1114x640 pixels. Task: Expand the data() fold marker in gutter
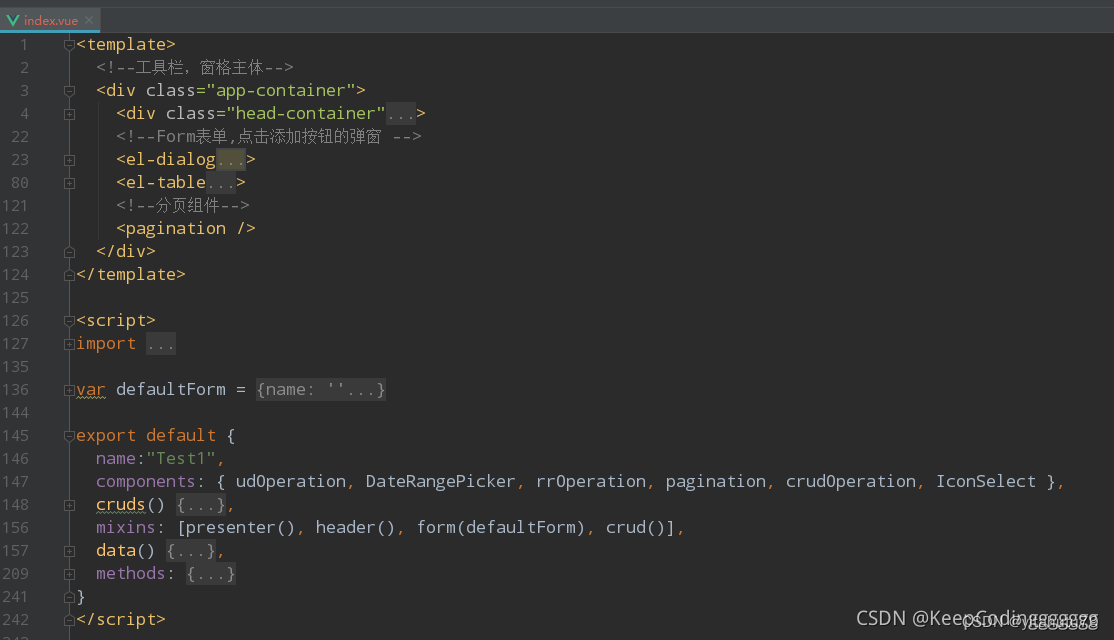[69, 550]
